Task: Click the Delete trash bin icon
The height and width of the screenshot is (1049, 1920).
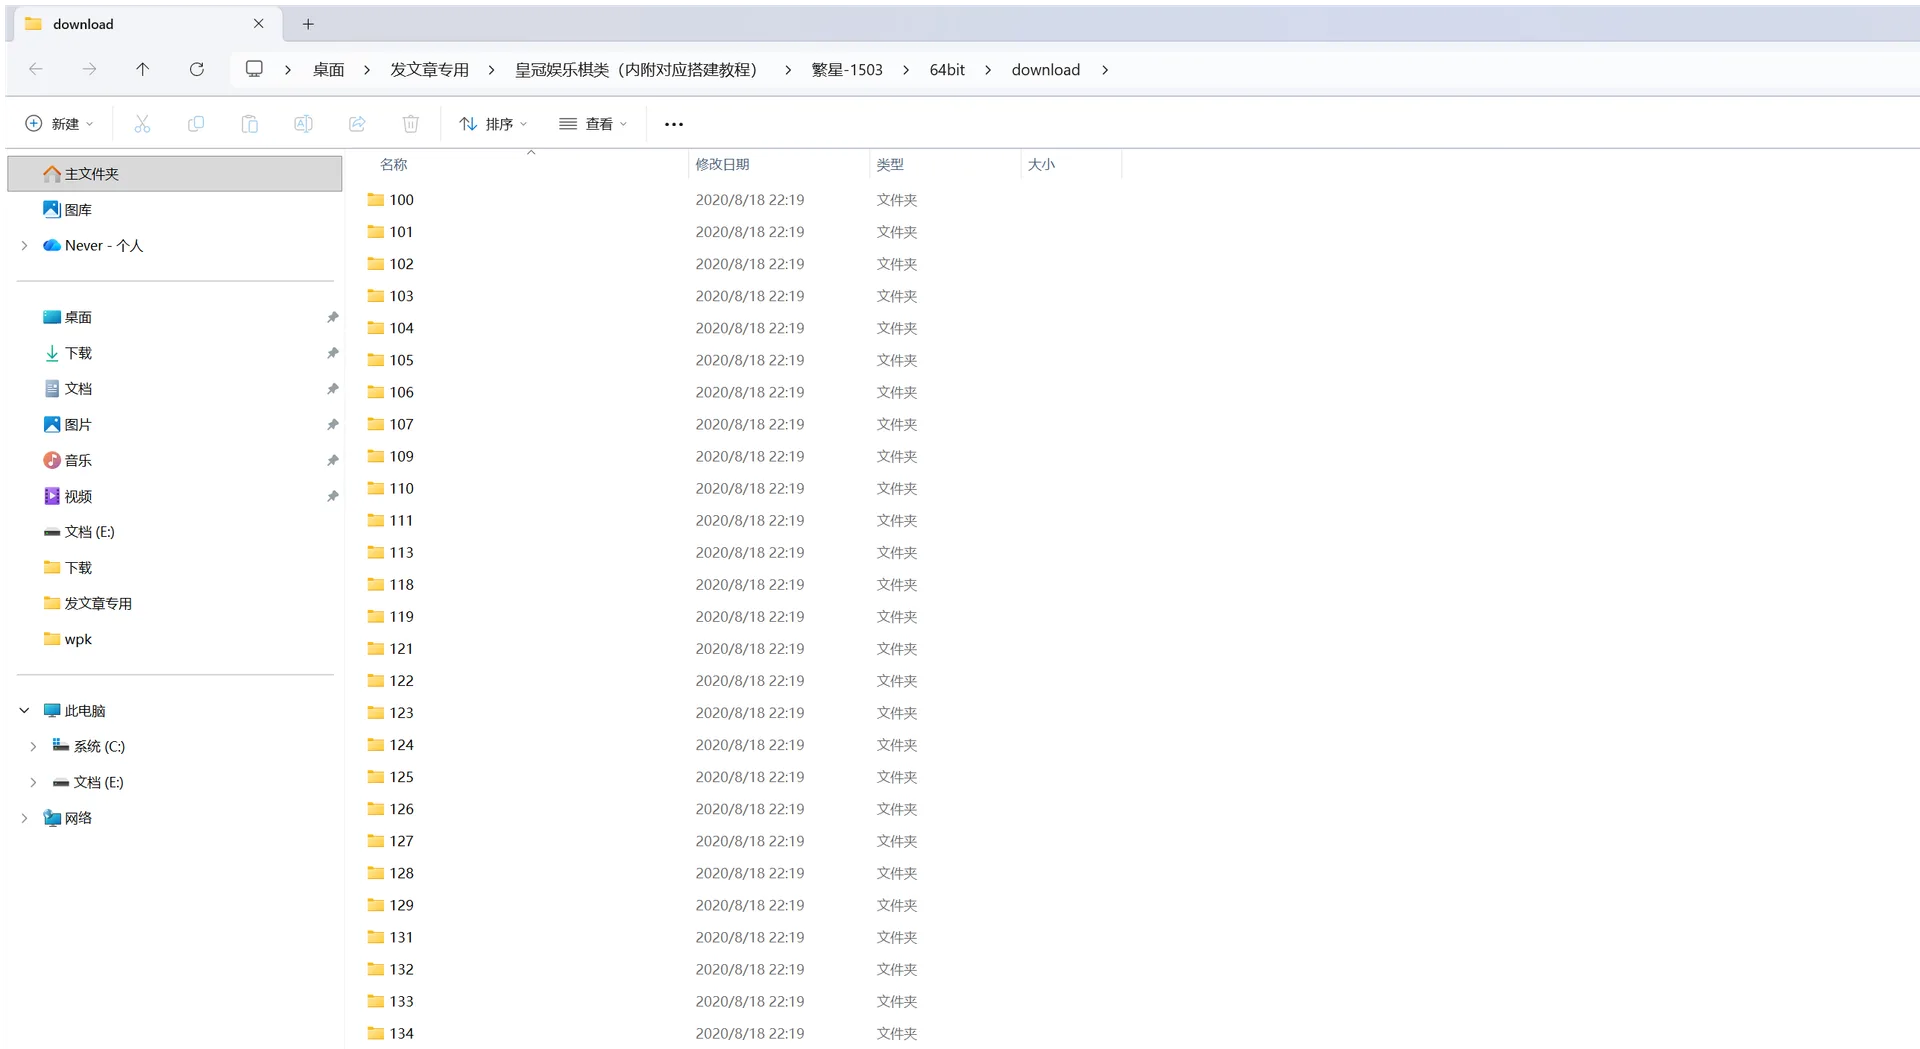Action: tap(411, 124)
